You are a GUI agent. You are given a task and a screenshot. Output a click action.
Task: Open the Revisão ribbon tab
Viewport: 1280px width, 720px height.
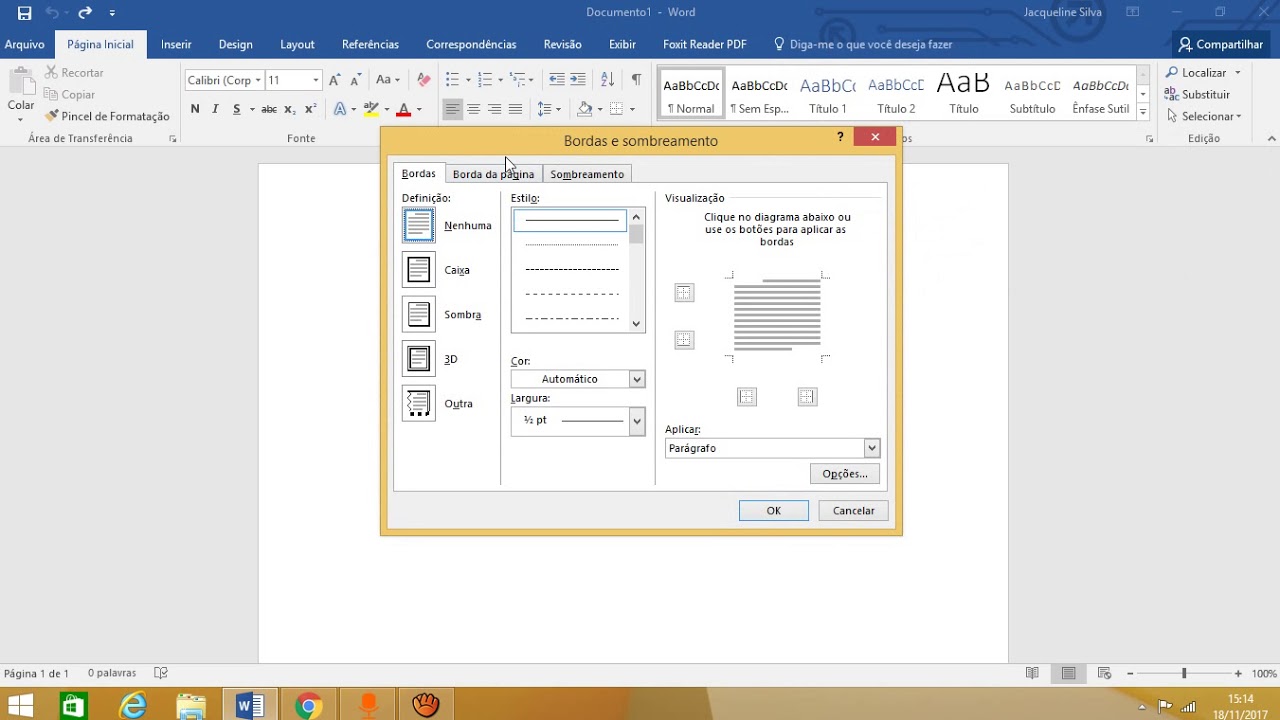(x=563, y=44)
